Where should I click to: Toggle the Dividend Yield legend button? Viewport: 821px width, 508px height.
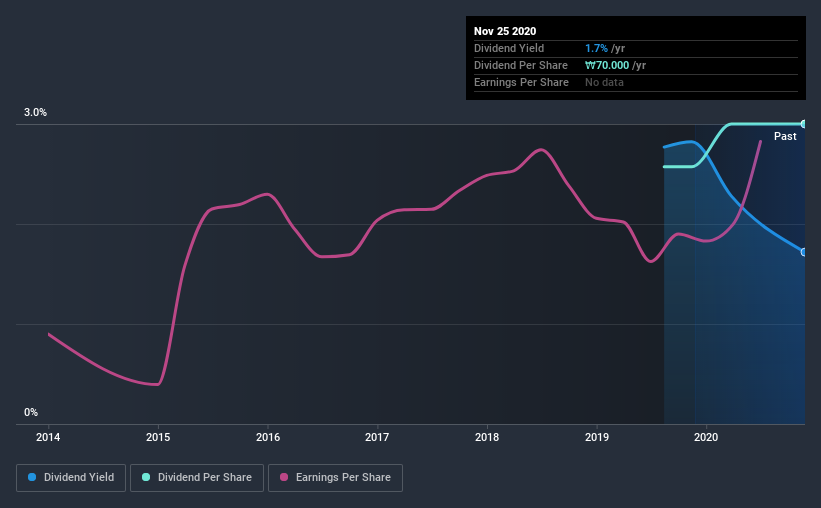(x=71, y=478)
